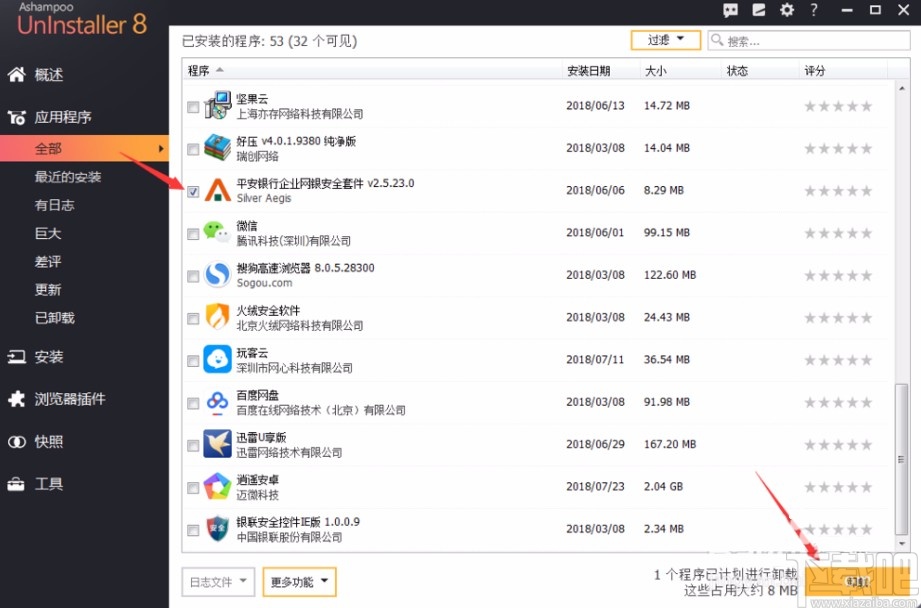Check the 玩客云 checkbox

[x=193, y=361]
